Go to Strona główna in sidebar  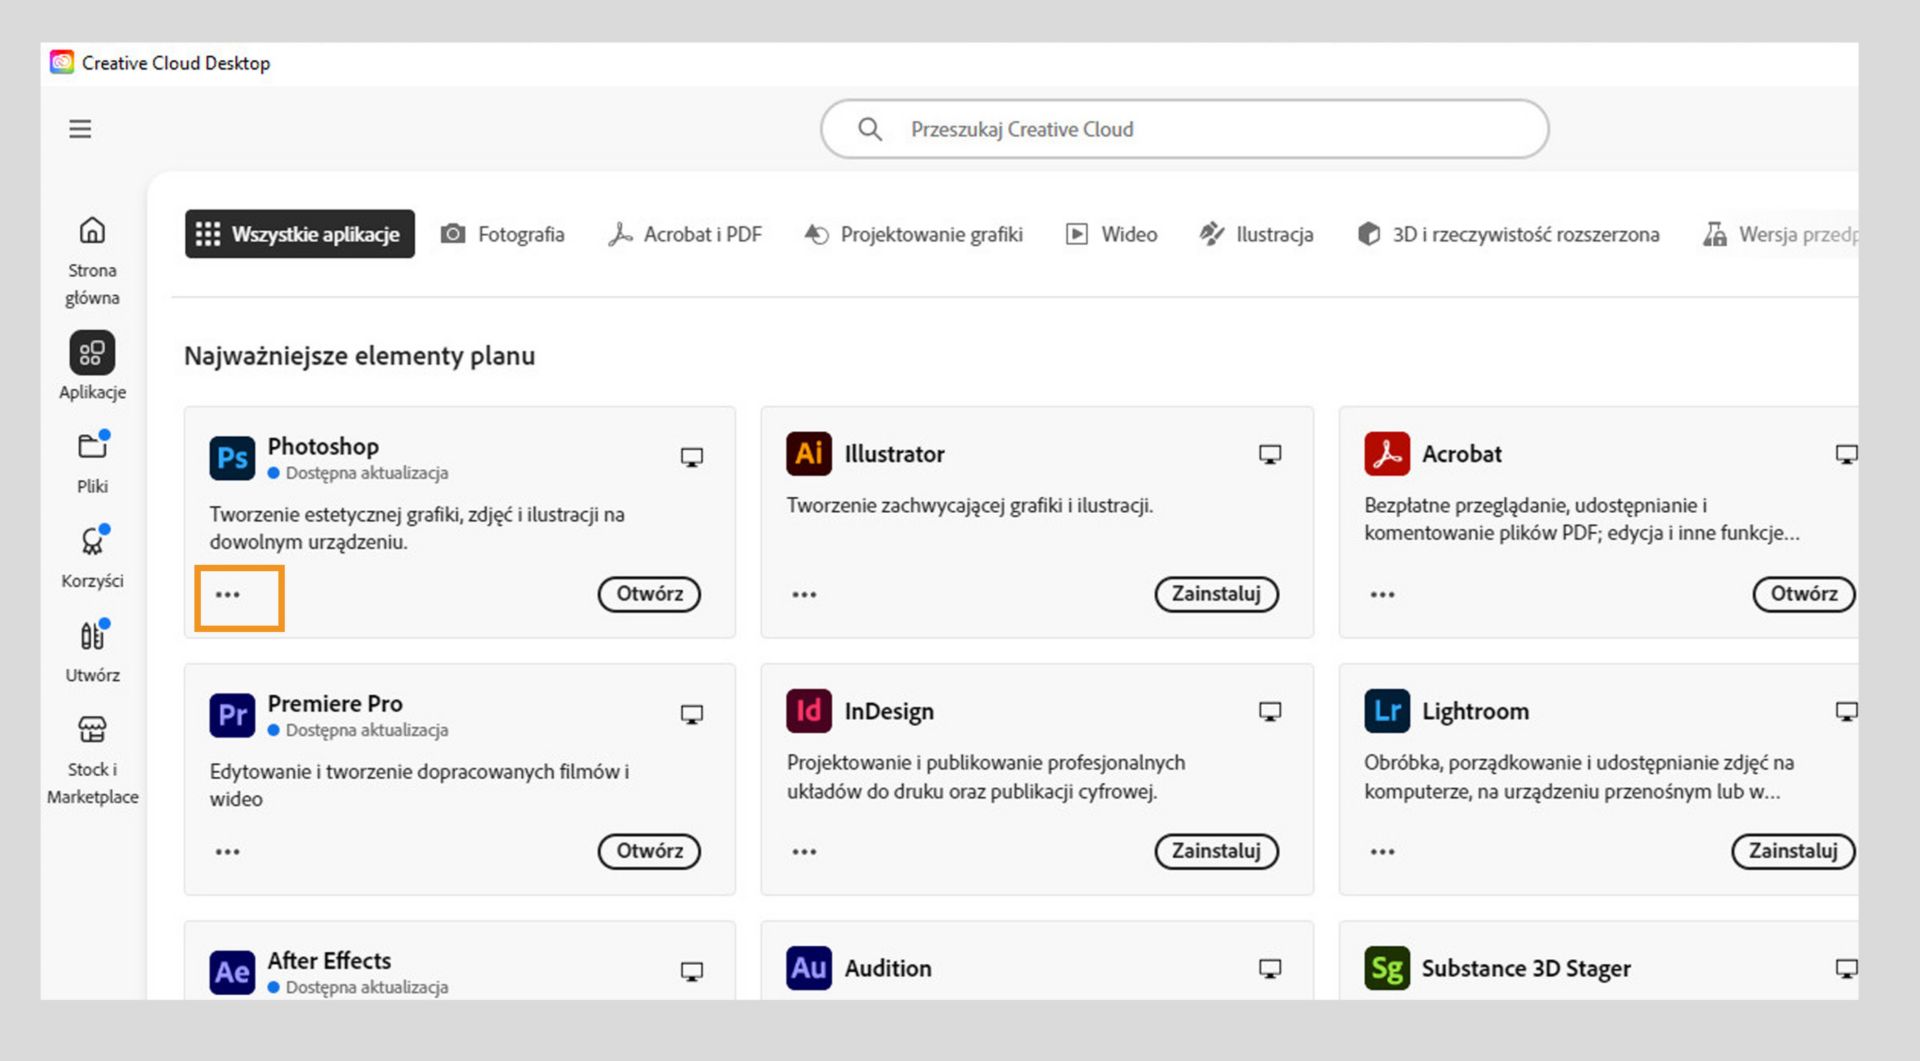click(x=92, y=258)
